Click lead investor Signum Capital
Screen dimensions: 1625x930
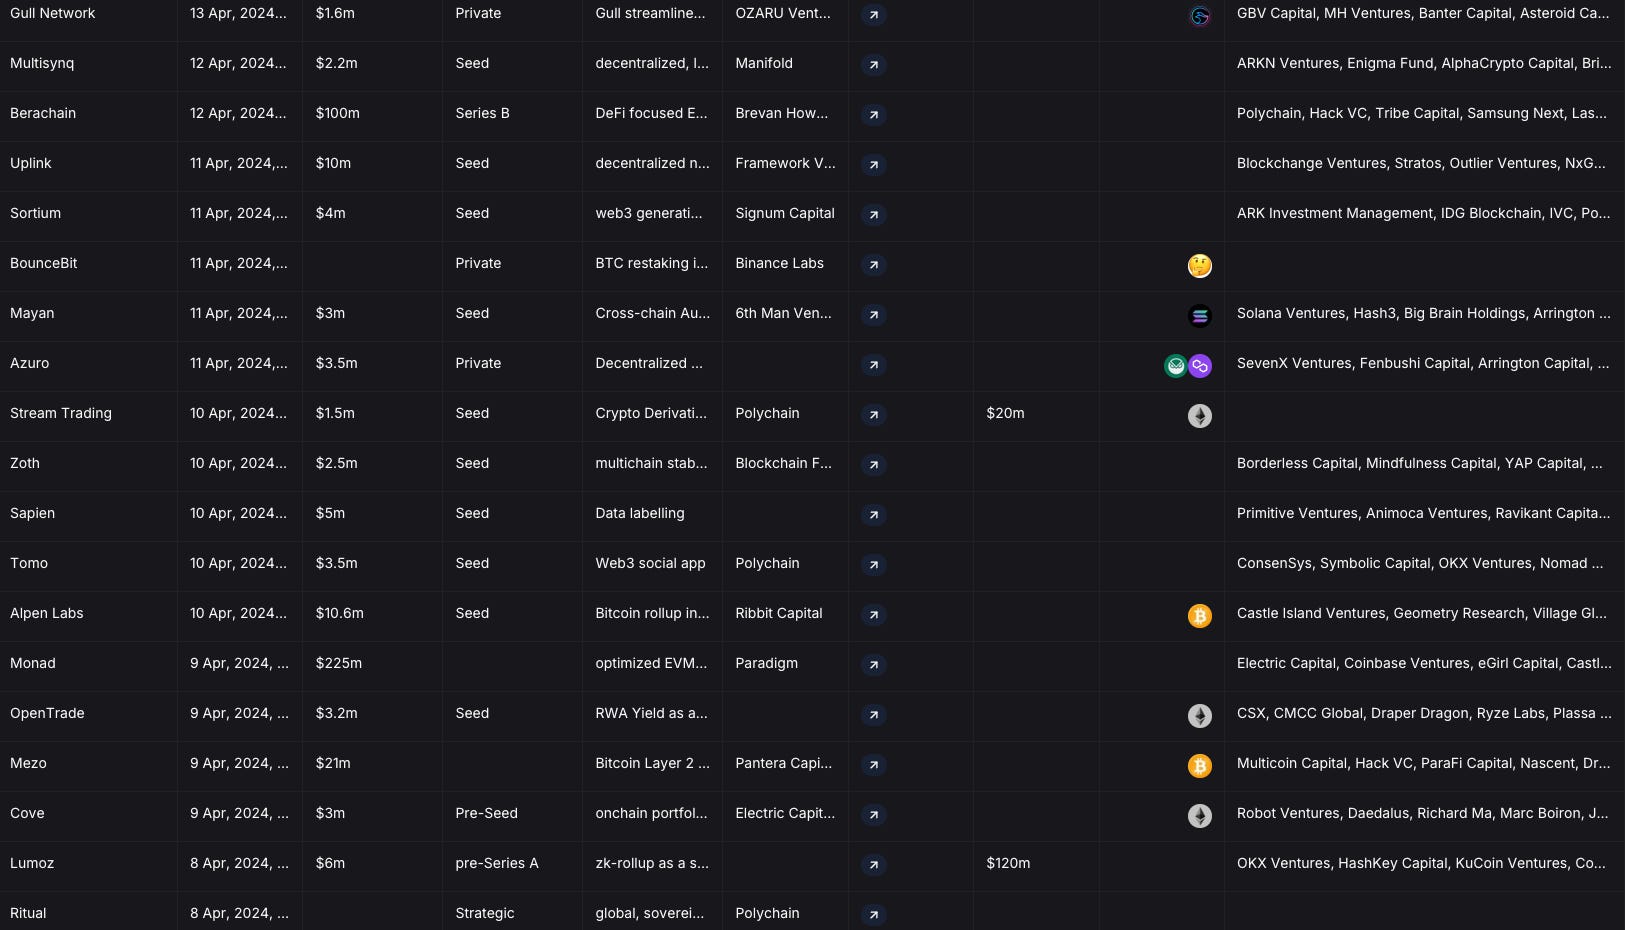(x=785, y=213)
